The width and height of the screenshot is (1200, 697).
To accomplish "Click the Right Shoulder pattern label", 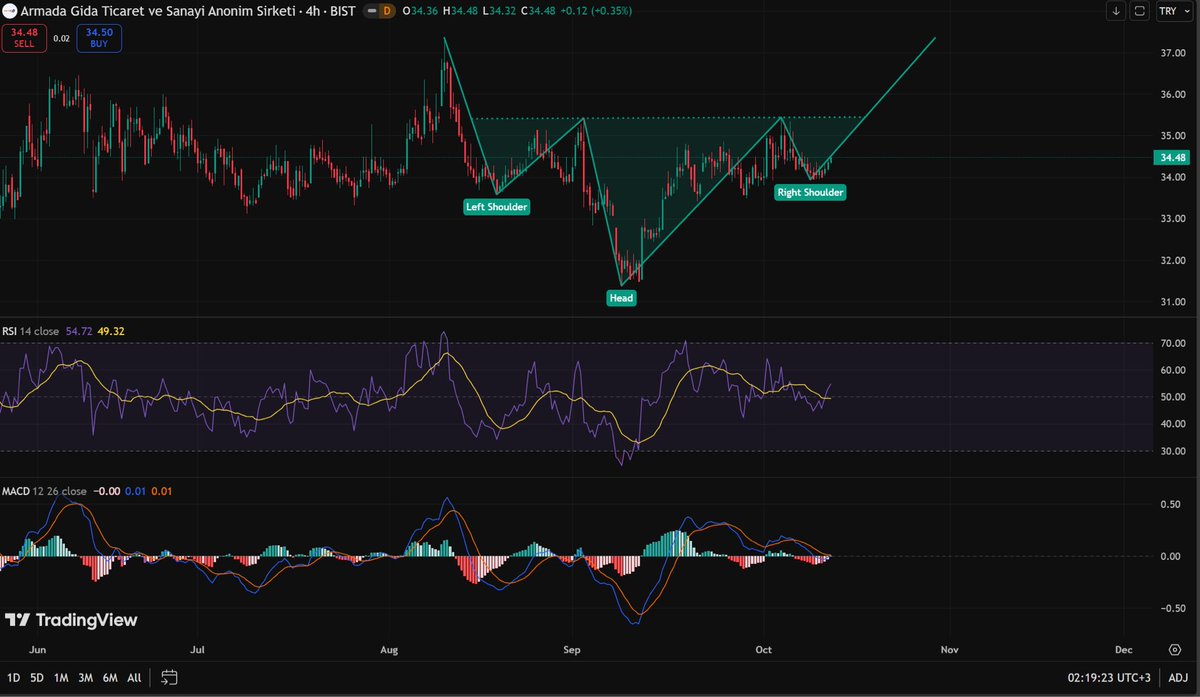I will click(811, 192).
